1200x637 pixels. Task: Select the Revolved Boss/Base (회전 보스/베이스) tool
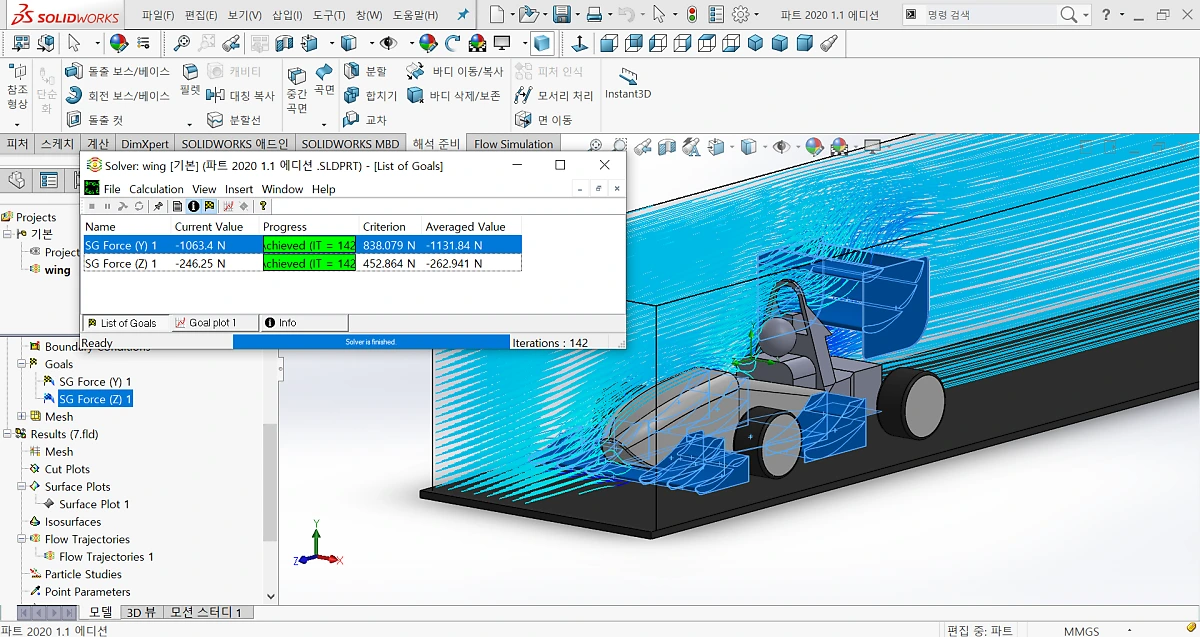coord(118,95)
